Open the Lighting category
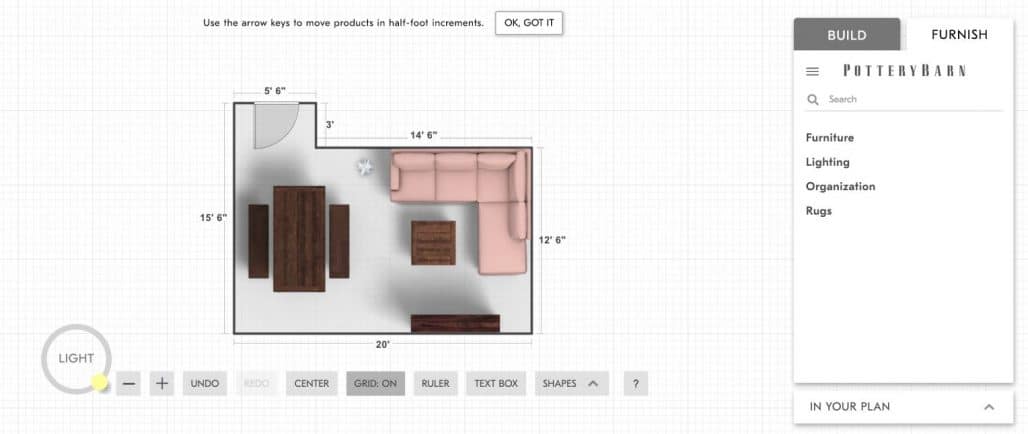 (827, 162)
